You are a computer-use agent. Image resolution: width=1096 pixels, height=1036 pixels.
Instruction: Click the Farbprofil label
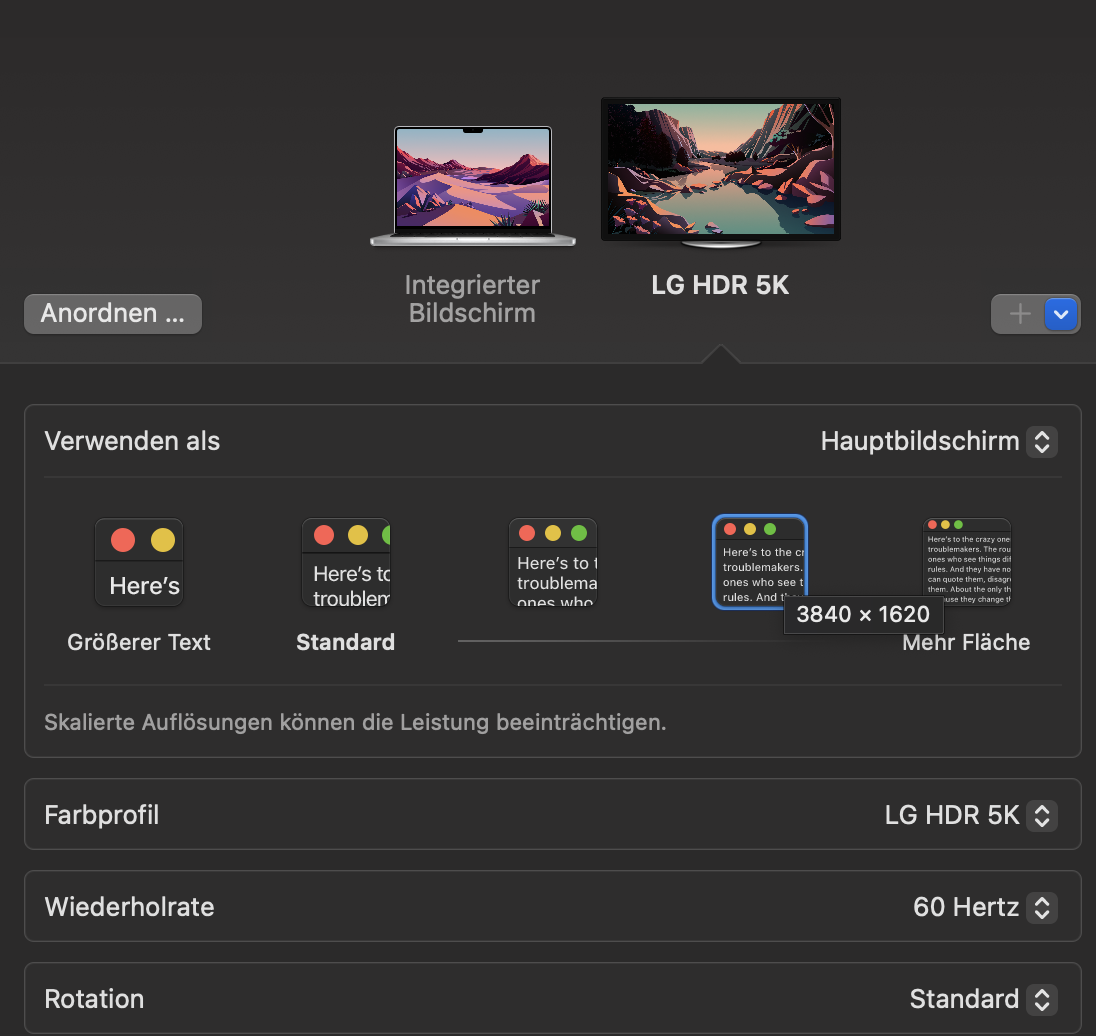[x=102, y=815]
